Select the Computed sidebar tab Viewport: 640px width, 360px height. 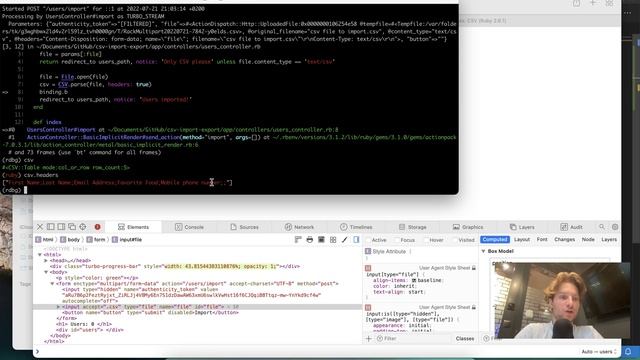click(x=495, y=240)
